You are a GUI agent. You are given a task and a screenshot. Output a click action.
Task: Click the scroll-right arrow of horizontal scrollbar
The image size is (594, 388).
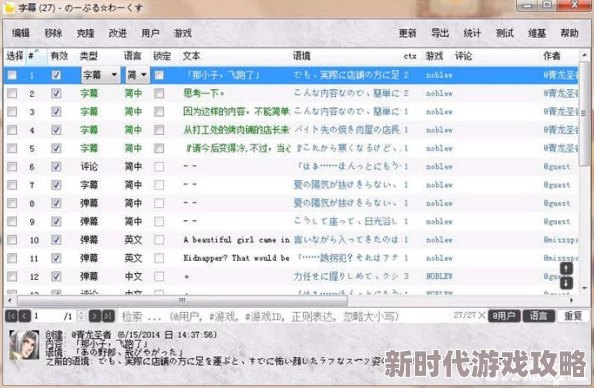571,300
